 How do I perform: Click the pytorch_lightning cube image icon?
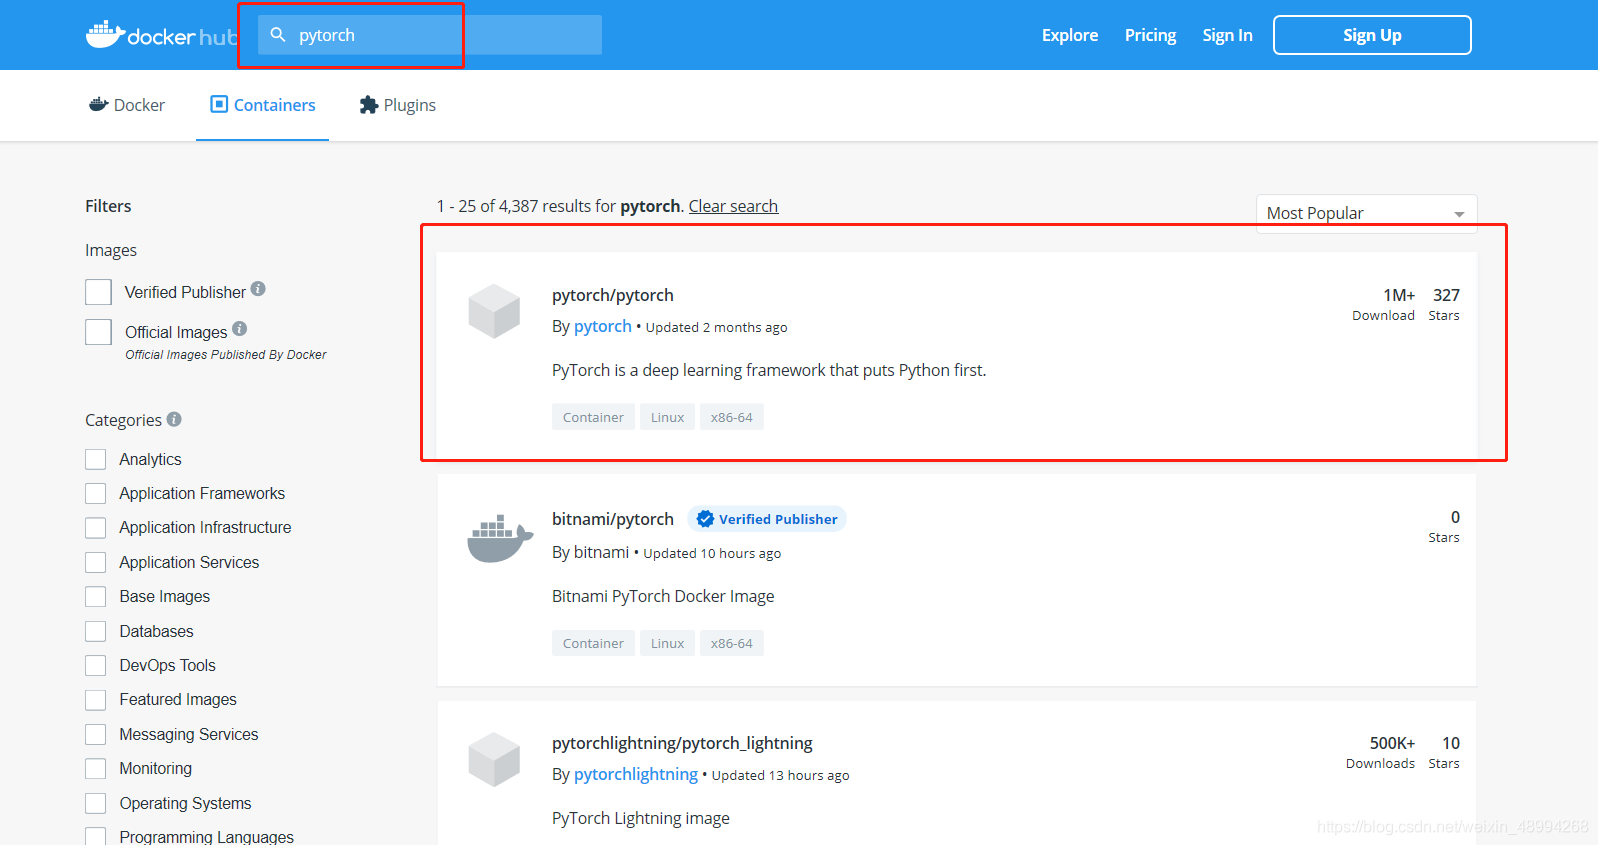[494, 759]
